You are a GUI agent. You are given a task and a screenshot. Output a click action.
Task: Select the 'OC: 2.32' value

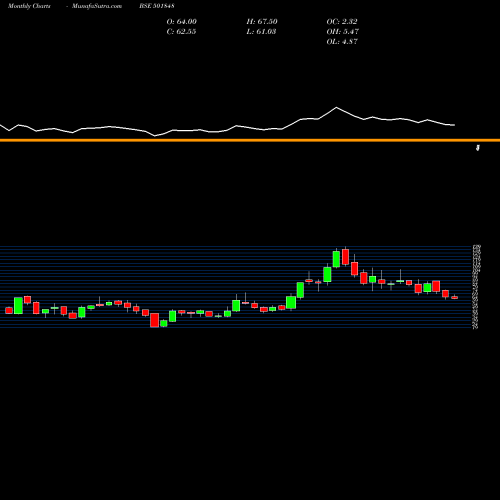pyautogui.click(x=342, y=22)
